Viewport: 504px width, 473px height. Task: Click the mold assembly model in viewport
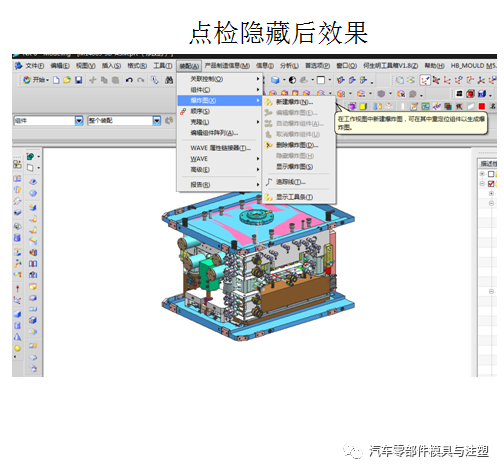coord(258,266)
